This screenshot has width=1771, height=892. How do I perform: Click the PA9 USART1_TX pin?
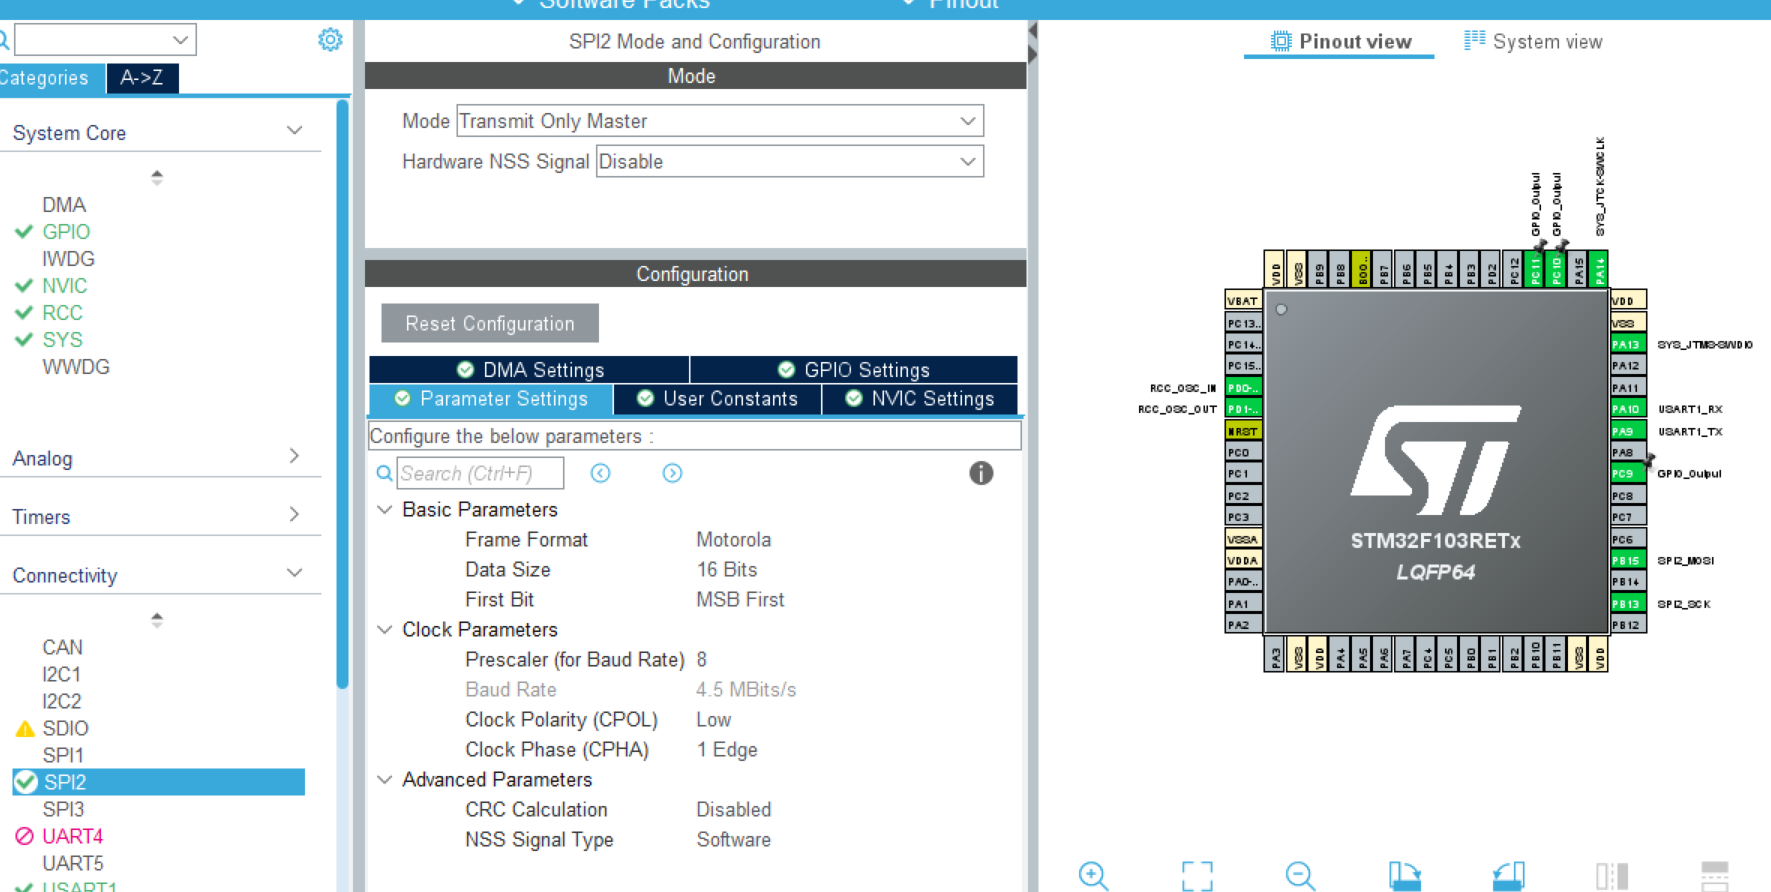click(x=1628, y=431)
